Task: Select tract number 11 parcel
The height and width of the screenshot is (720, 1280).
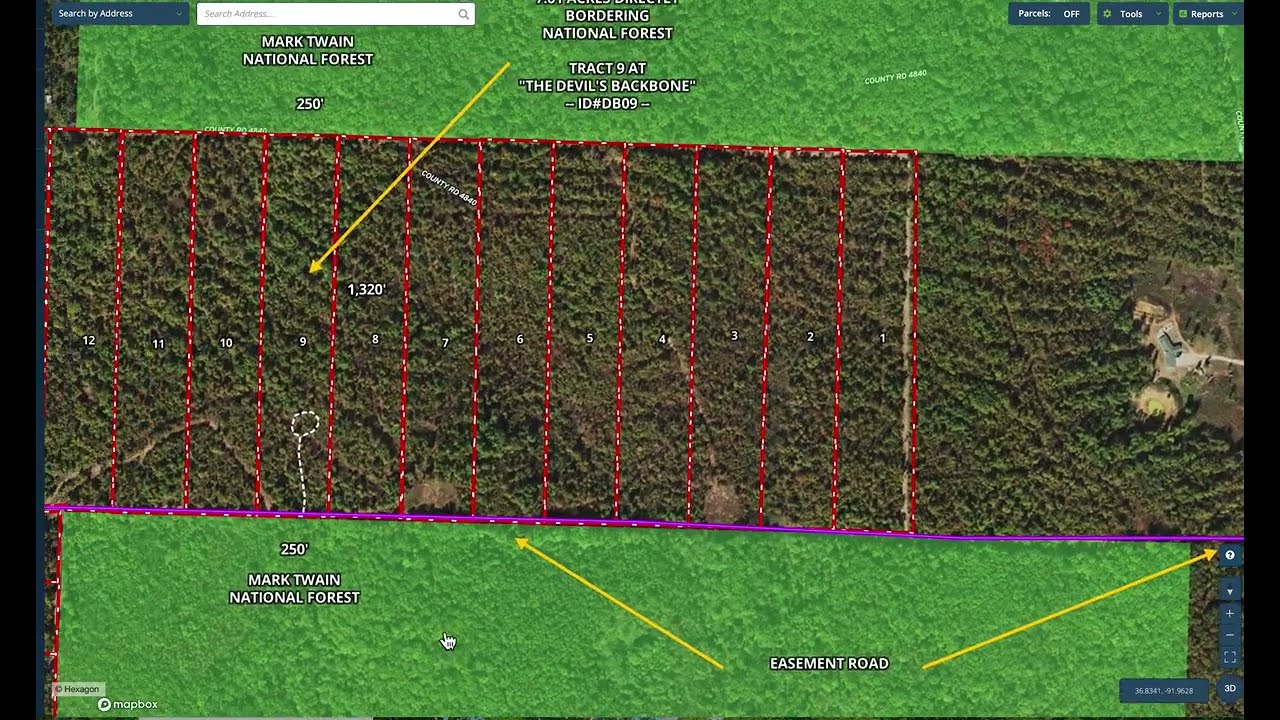Action: point(158,344)
